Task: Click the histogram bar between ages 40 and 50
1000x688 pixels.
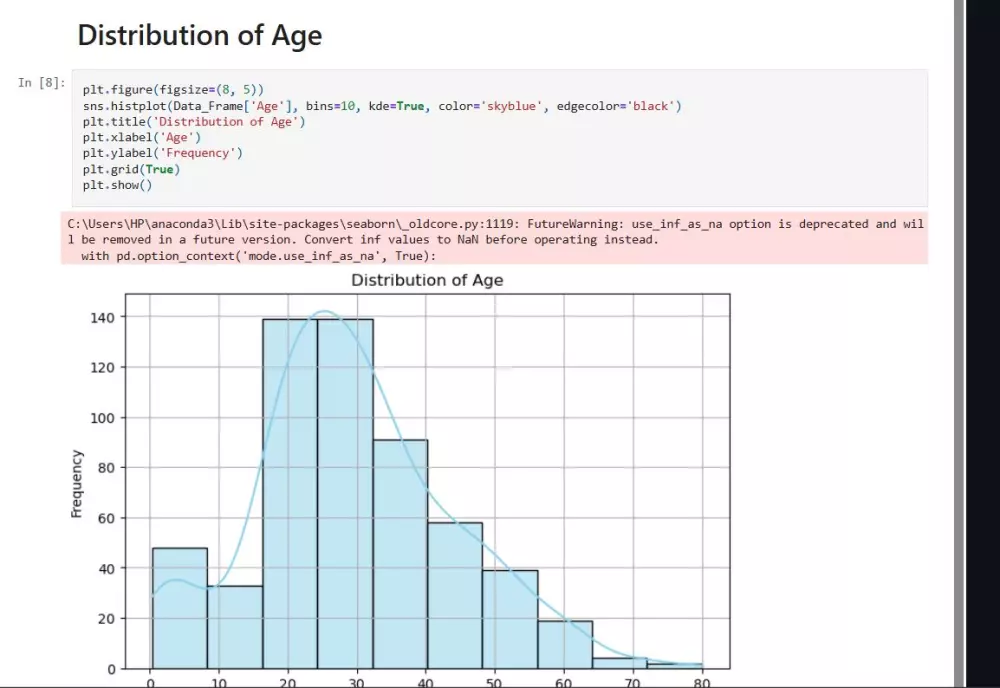Action: pyautogui.click(x=455, y=595)
